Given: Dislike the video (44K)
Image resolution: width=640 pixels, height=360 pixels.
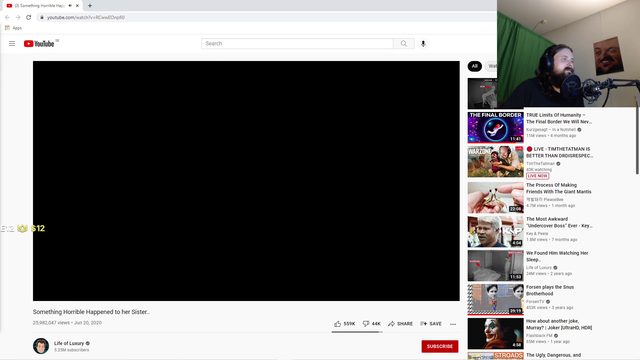Looking at the screenshot, I should click(x=371, y=324).
